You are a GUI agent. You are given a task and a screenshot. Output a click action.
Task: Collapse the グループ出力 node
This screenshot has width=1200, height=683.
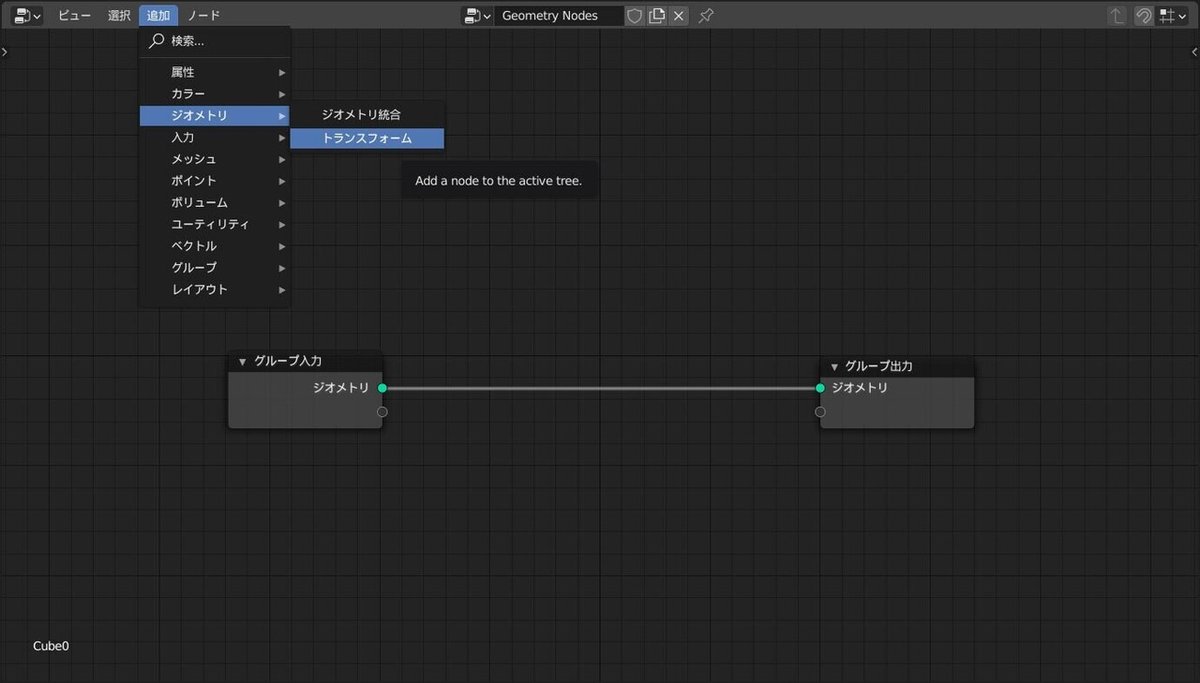click(x=834, y=367)
